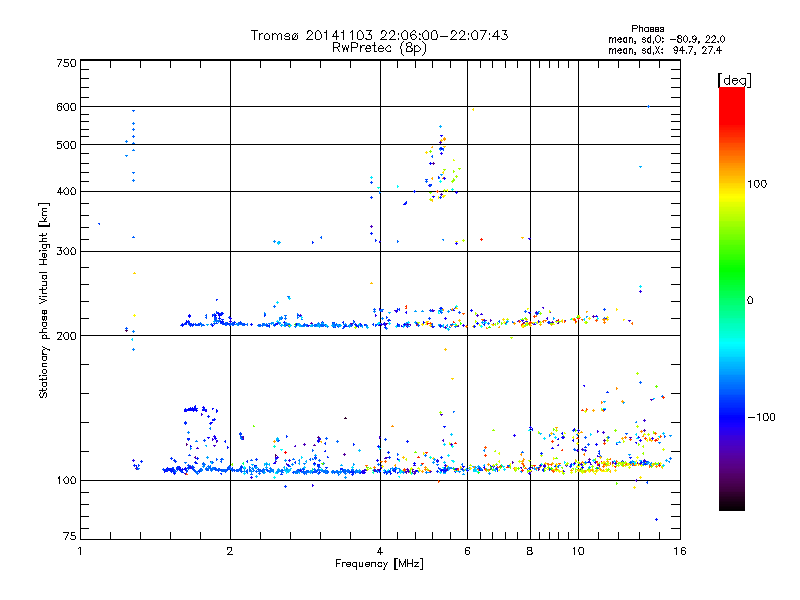Click the x-axis '6' tick label
The width and height of the screenshot is (800, 600).
[467, 551]
